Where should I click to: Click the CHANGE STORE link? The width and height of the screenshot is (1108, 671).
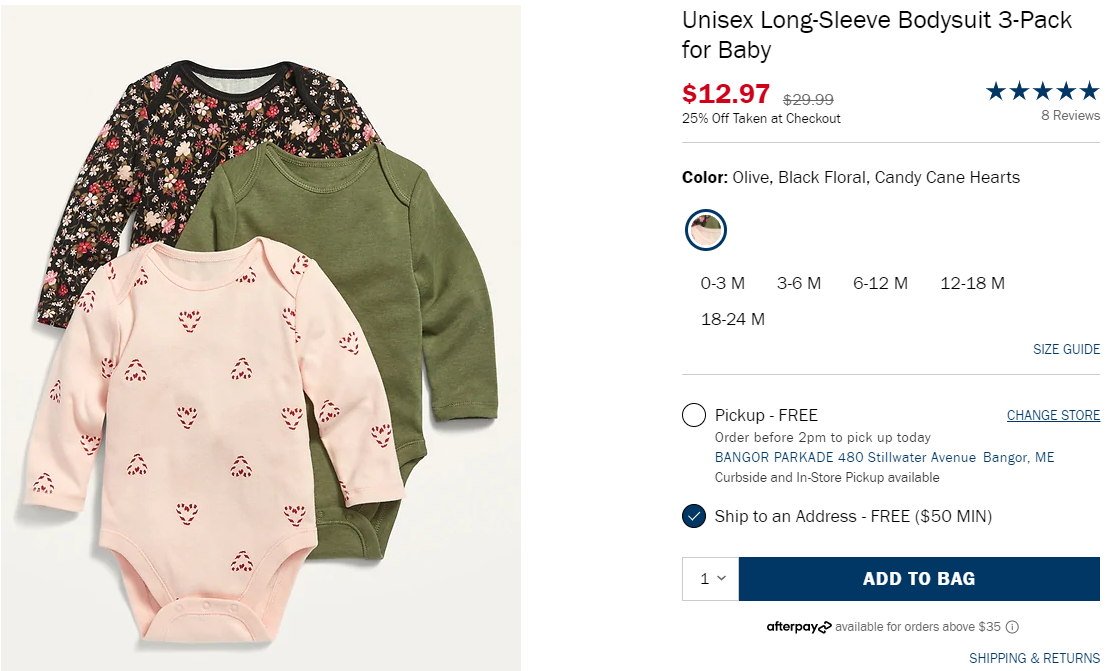1053,415
